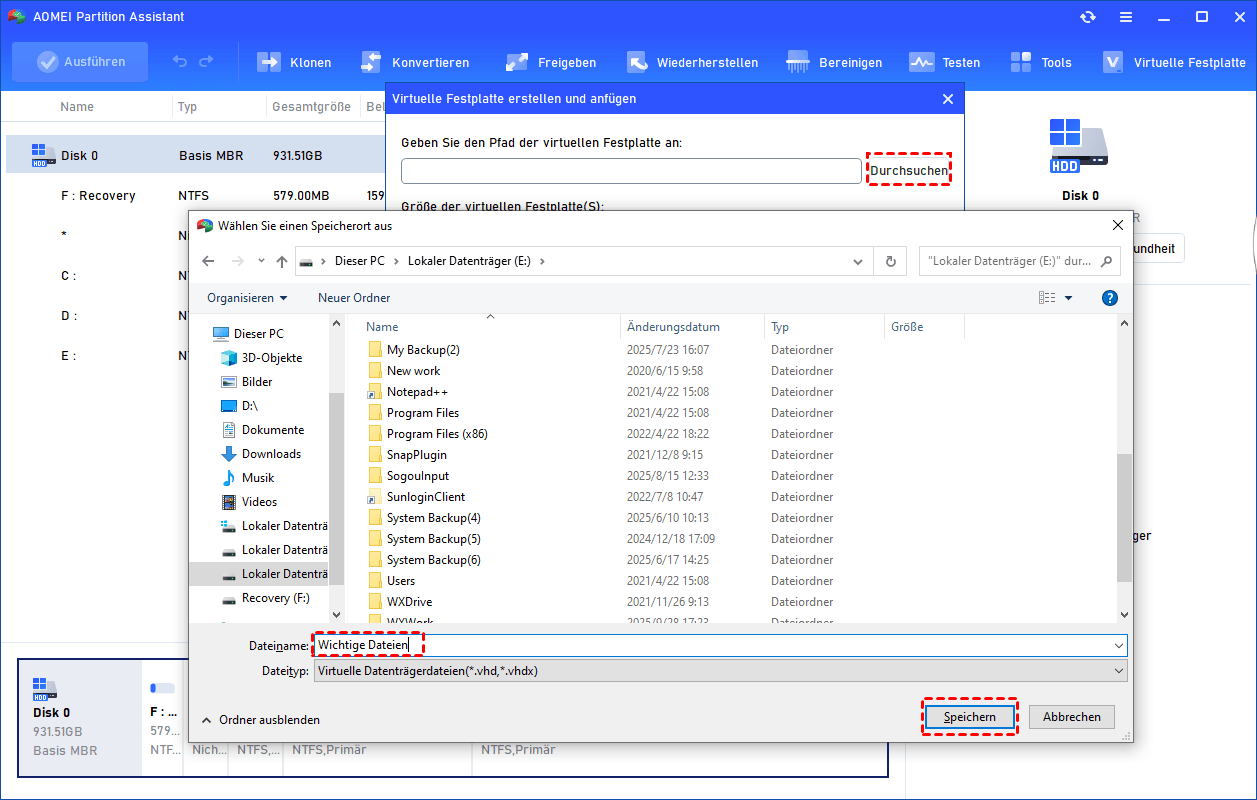Open recent locations dropdown arrow

[x=261, y=261]
